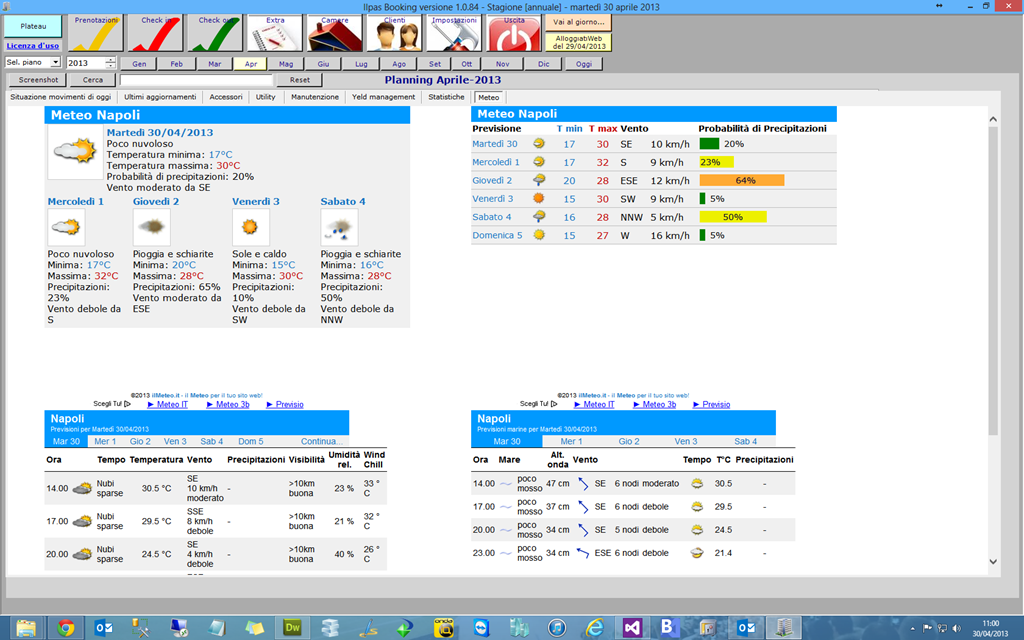Click Giovedì 2 orange 64% precipitation bar
The height and width of the screenshot is (640, 1024).
pos(742,180)
